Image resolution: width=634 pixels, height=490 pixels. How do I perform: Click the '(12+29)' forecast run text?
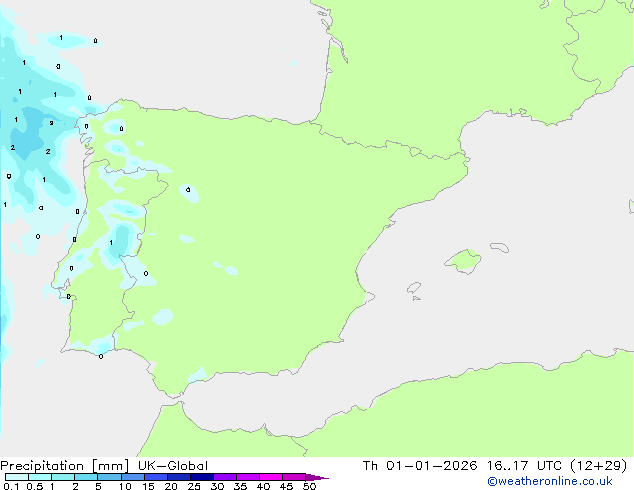[598, 466]
